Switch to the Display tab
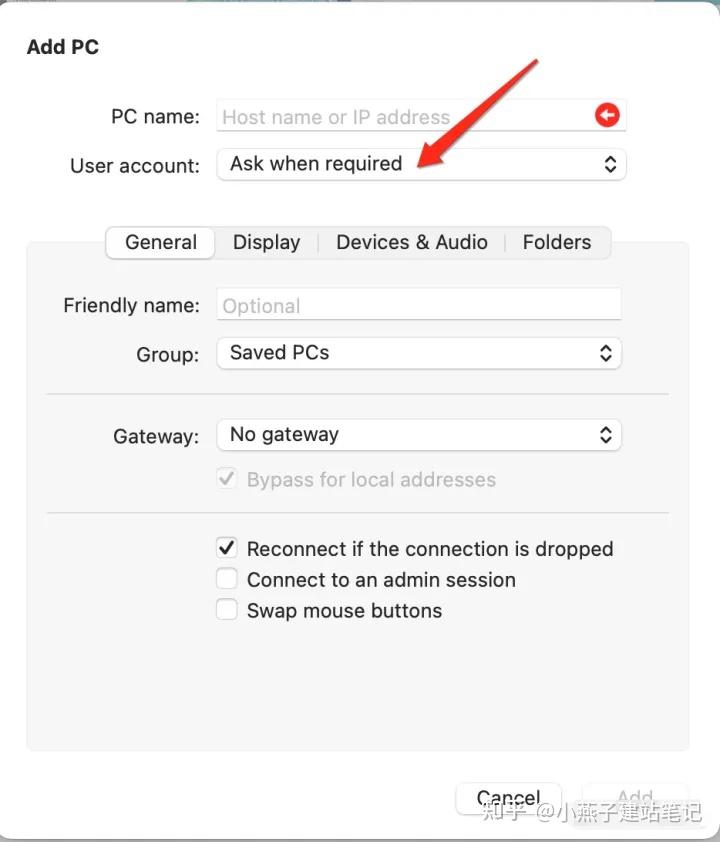Screen dimensions: 720x842 (266, 242)
